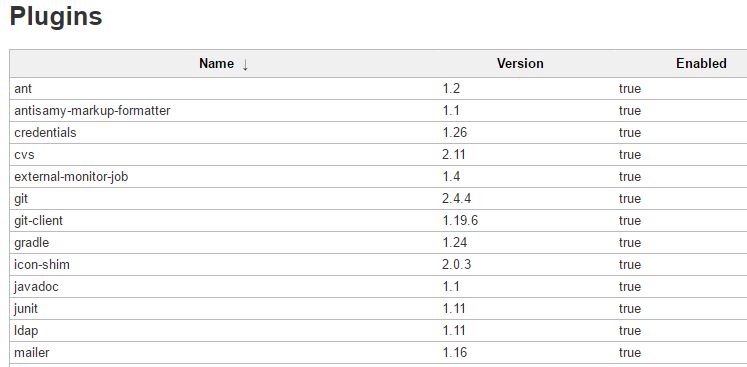
Task: Select the antisamy-markup-formatter plugin row
Action: 378,111
